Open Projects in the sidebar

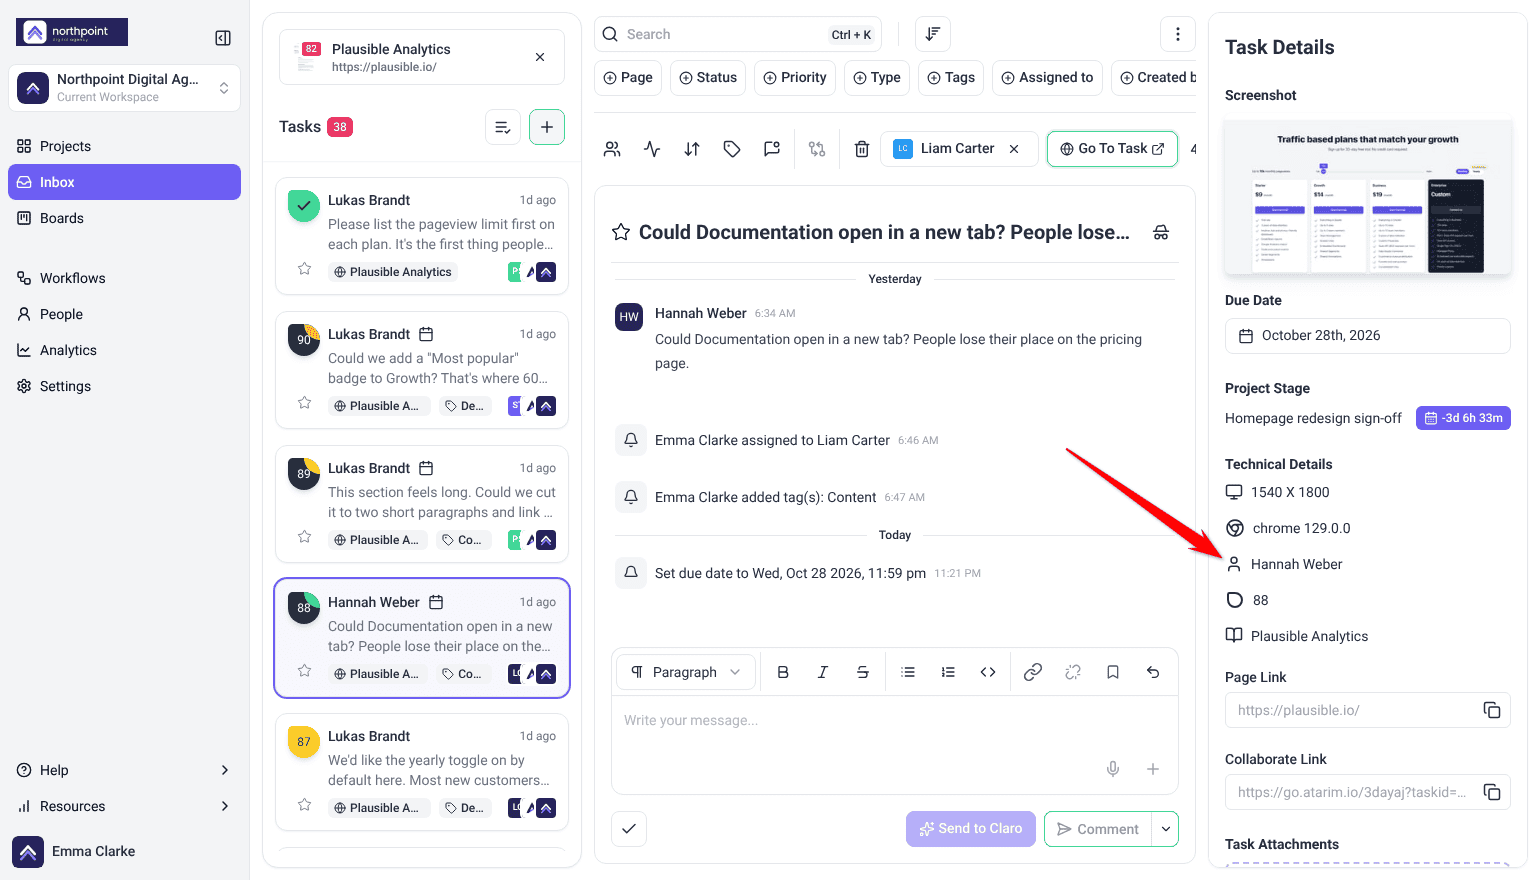(124, 146)
